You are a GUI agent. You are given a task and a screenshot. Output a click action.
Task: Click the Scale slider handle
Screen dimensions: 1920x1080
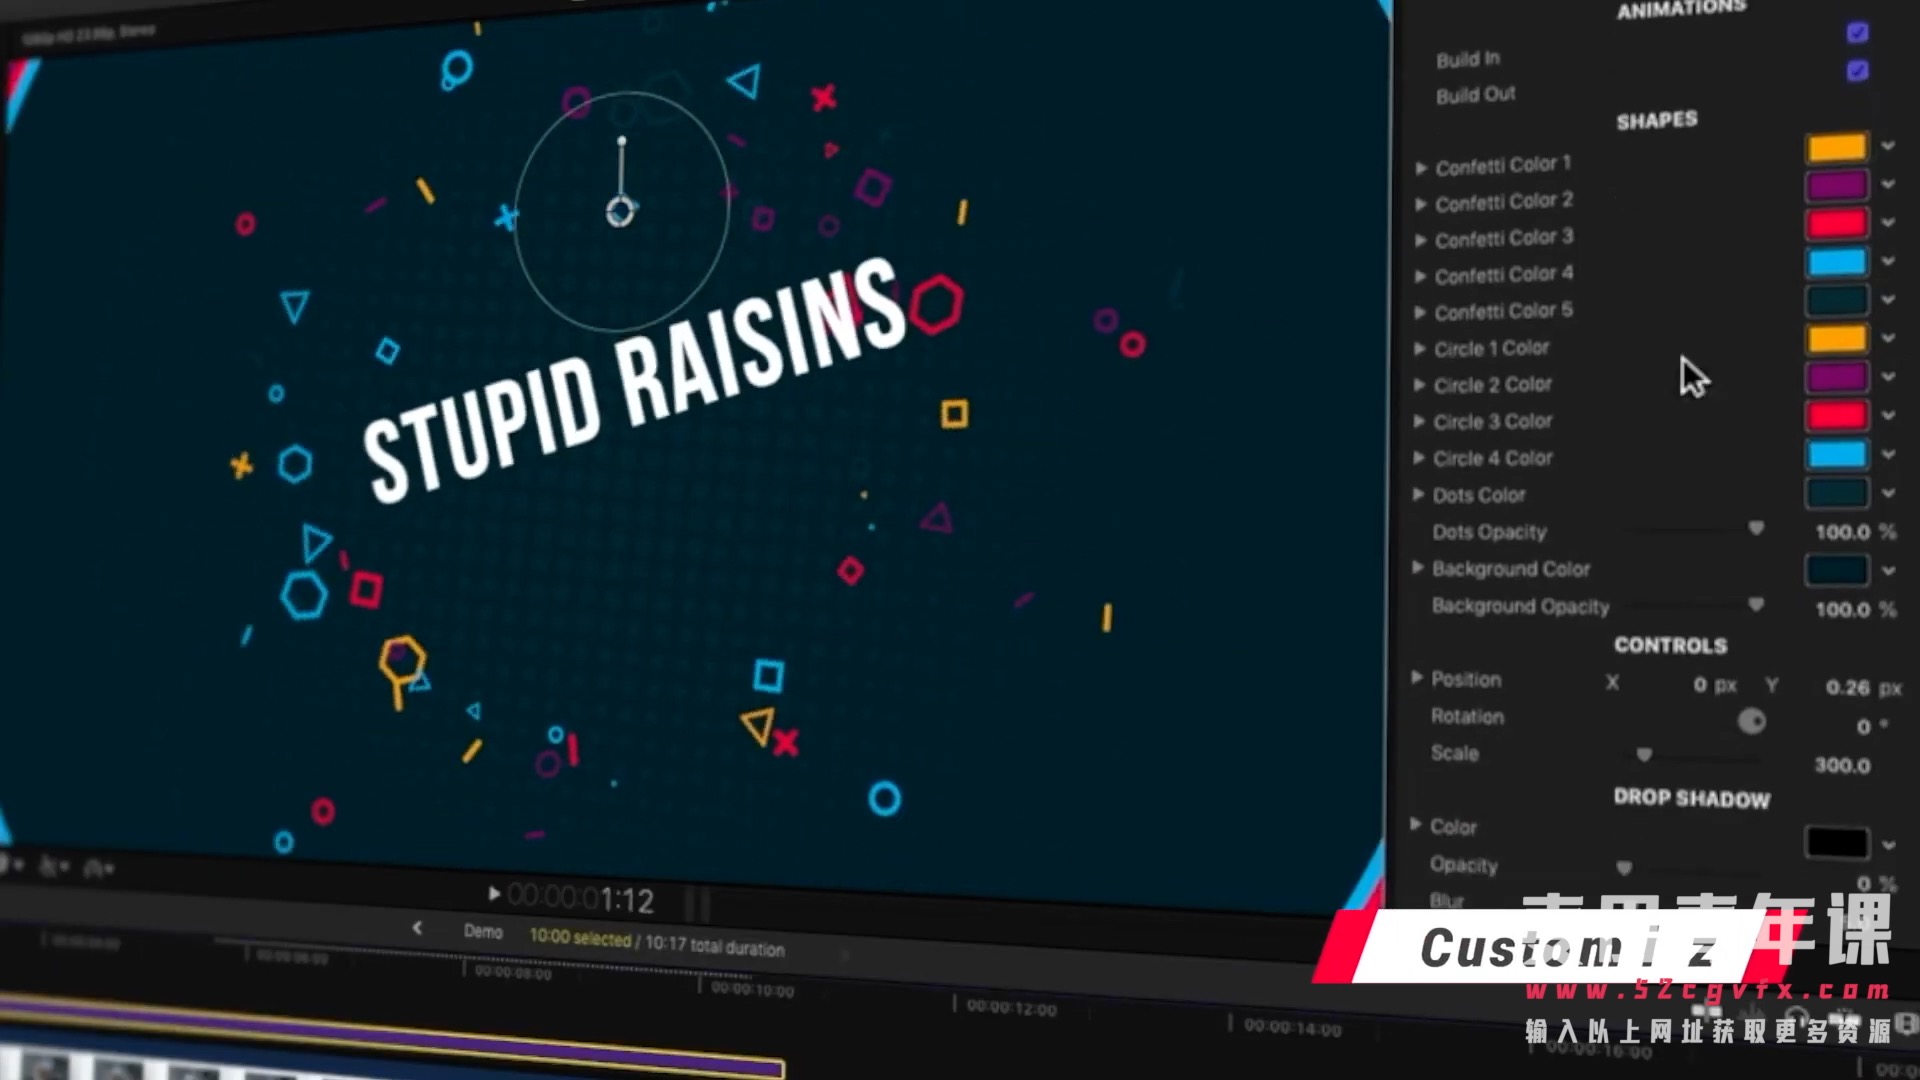[1644, 754]
